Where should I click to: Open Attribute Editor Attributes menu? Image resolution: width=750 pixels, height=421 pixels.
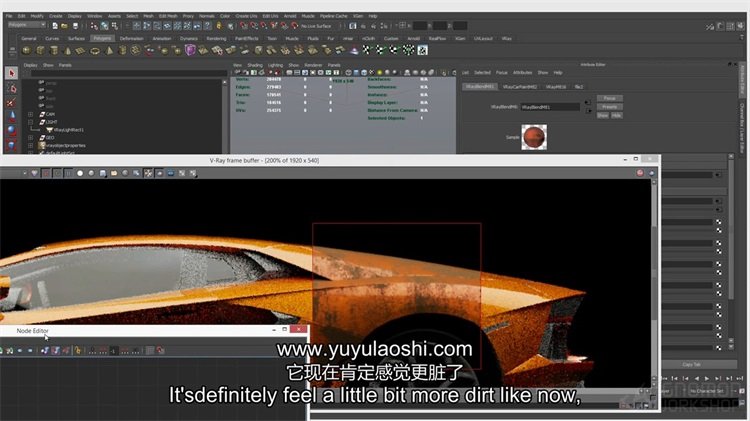click(x=522, y=73)
